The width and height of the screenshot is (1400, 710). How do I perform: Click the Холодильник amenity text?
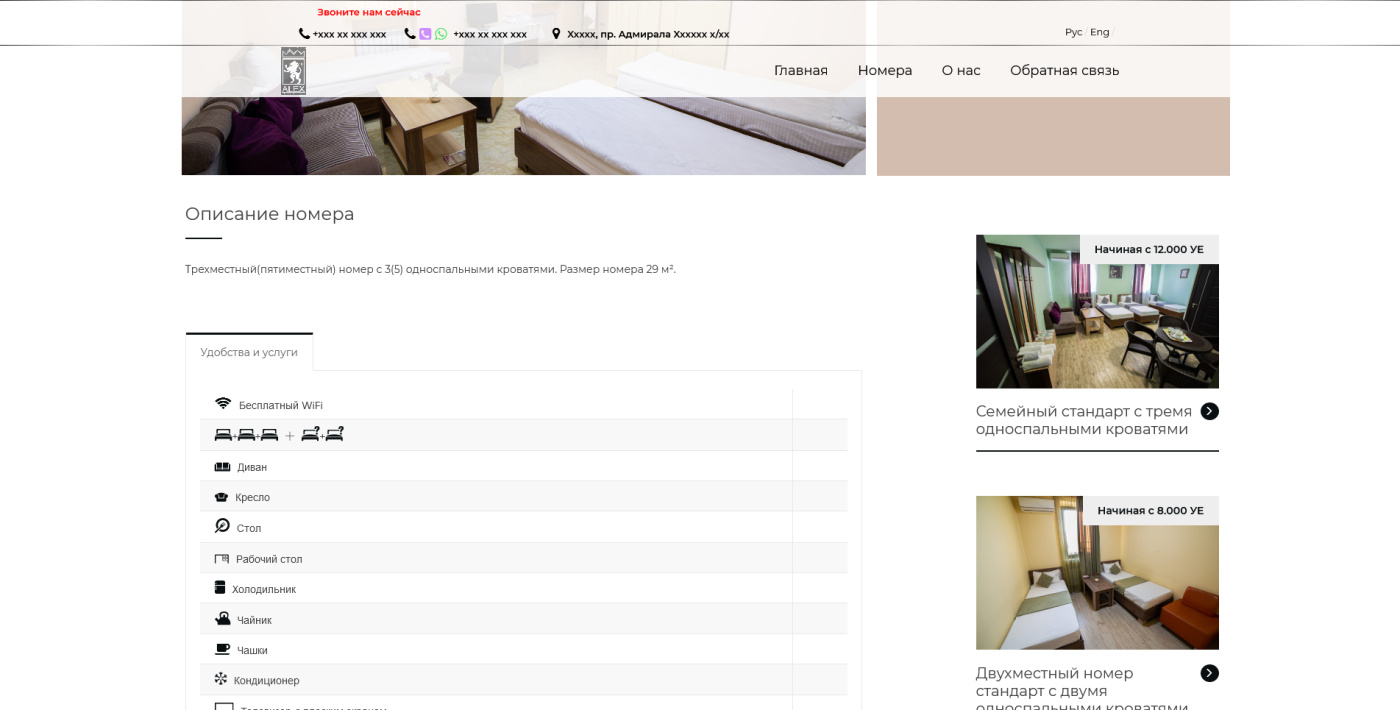pyautogui.click(x=264, y=590)
